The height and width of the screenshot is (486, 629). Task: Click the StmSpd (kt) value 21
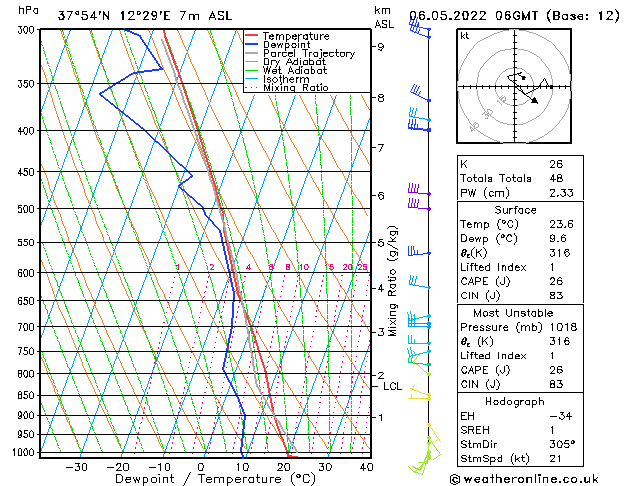tap(555, 459)
